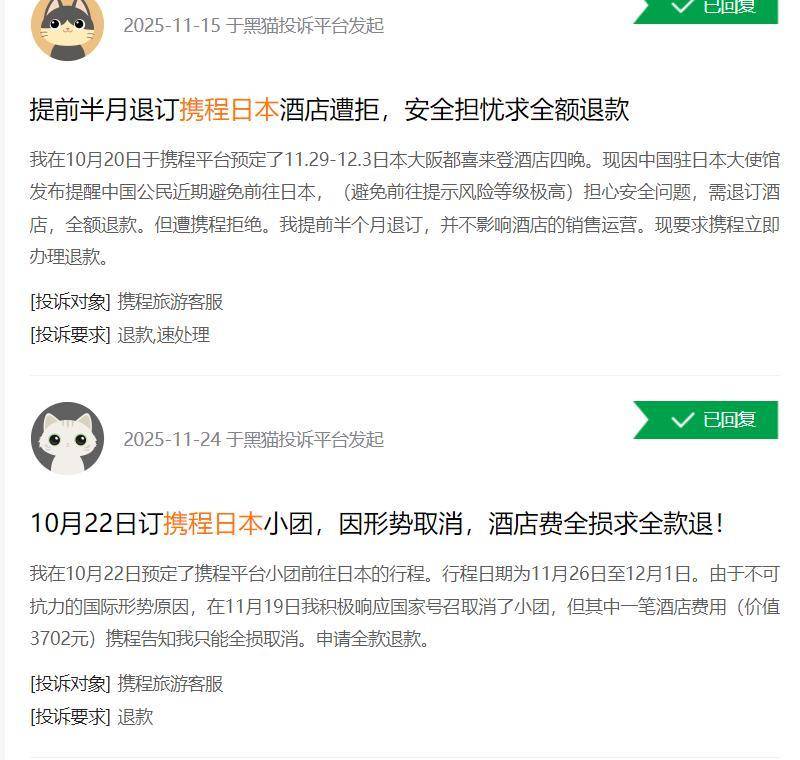
Task: Click the orange cat avatar of first complaint
Action: (67, 28)
